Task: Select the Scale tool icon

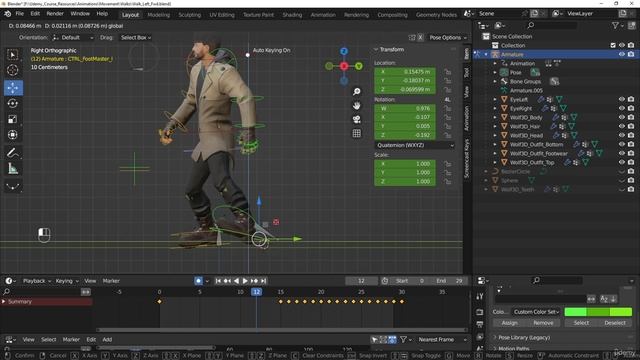Action: coord(13,119)
